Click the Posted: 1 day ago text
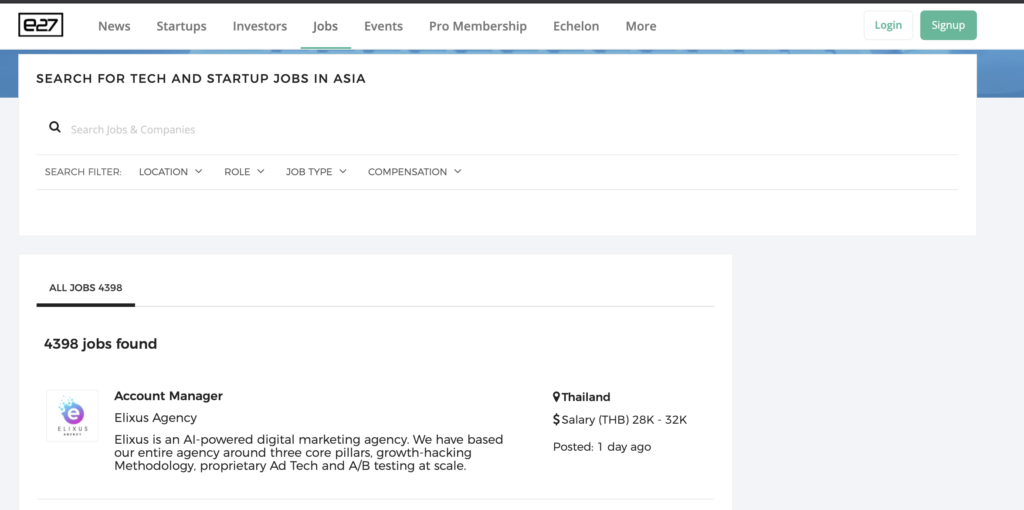The image size is (1024, 510). (602, 447)
